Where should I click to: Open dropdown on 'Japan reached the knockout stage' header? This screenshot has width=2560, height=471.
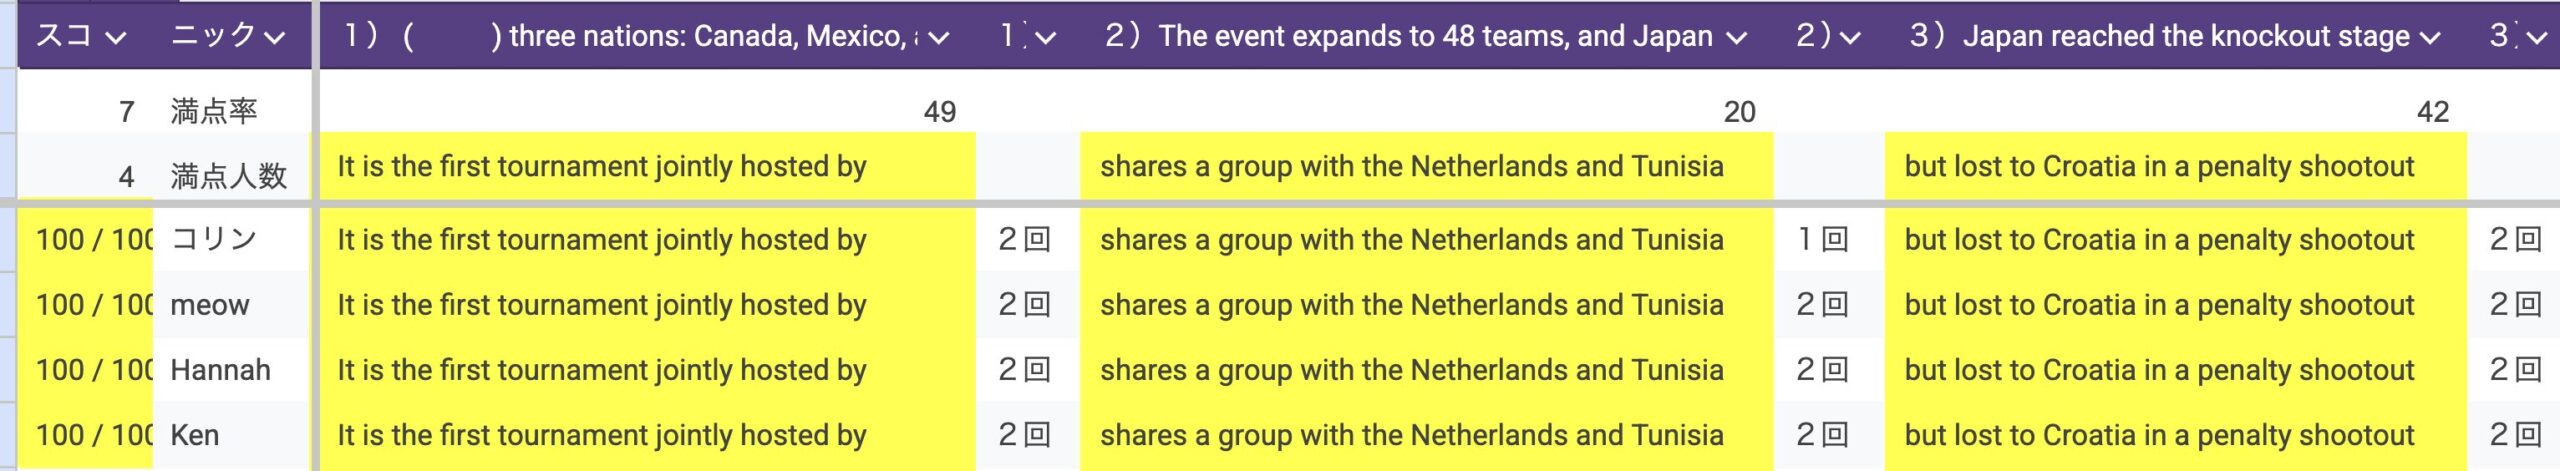pos(2430,38)
